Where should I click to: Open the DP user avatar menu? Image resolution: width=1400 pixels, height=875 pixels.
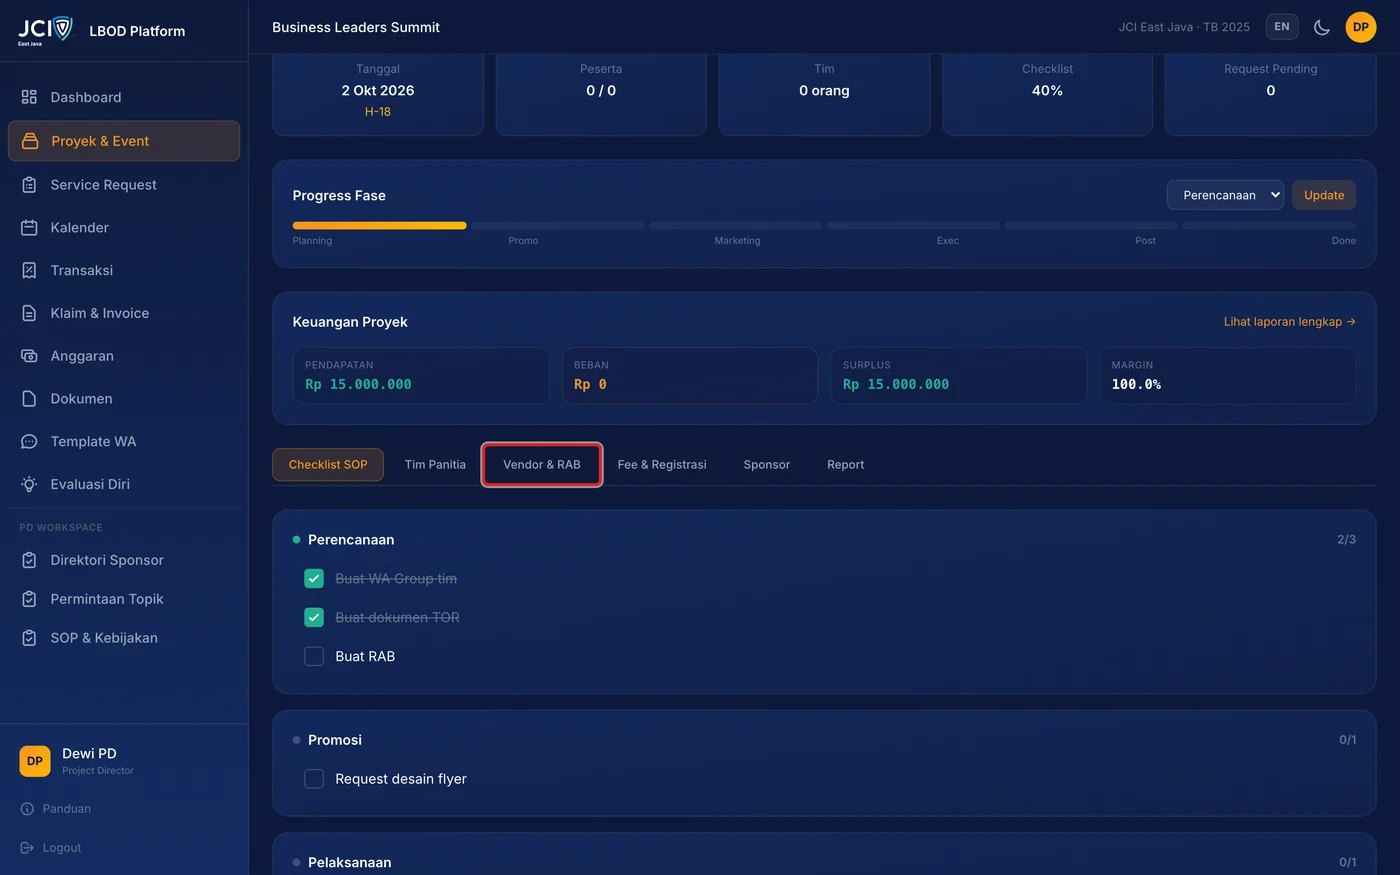tap(1361, 27)
